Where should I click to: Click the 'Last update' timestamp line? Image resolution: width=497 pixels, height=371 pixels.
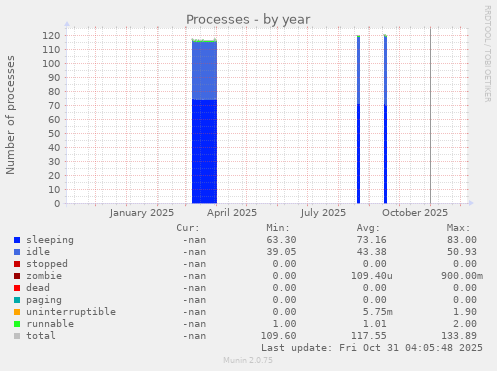pyautogui.click(x=371, y=348)
